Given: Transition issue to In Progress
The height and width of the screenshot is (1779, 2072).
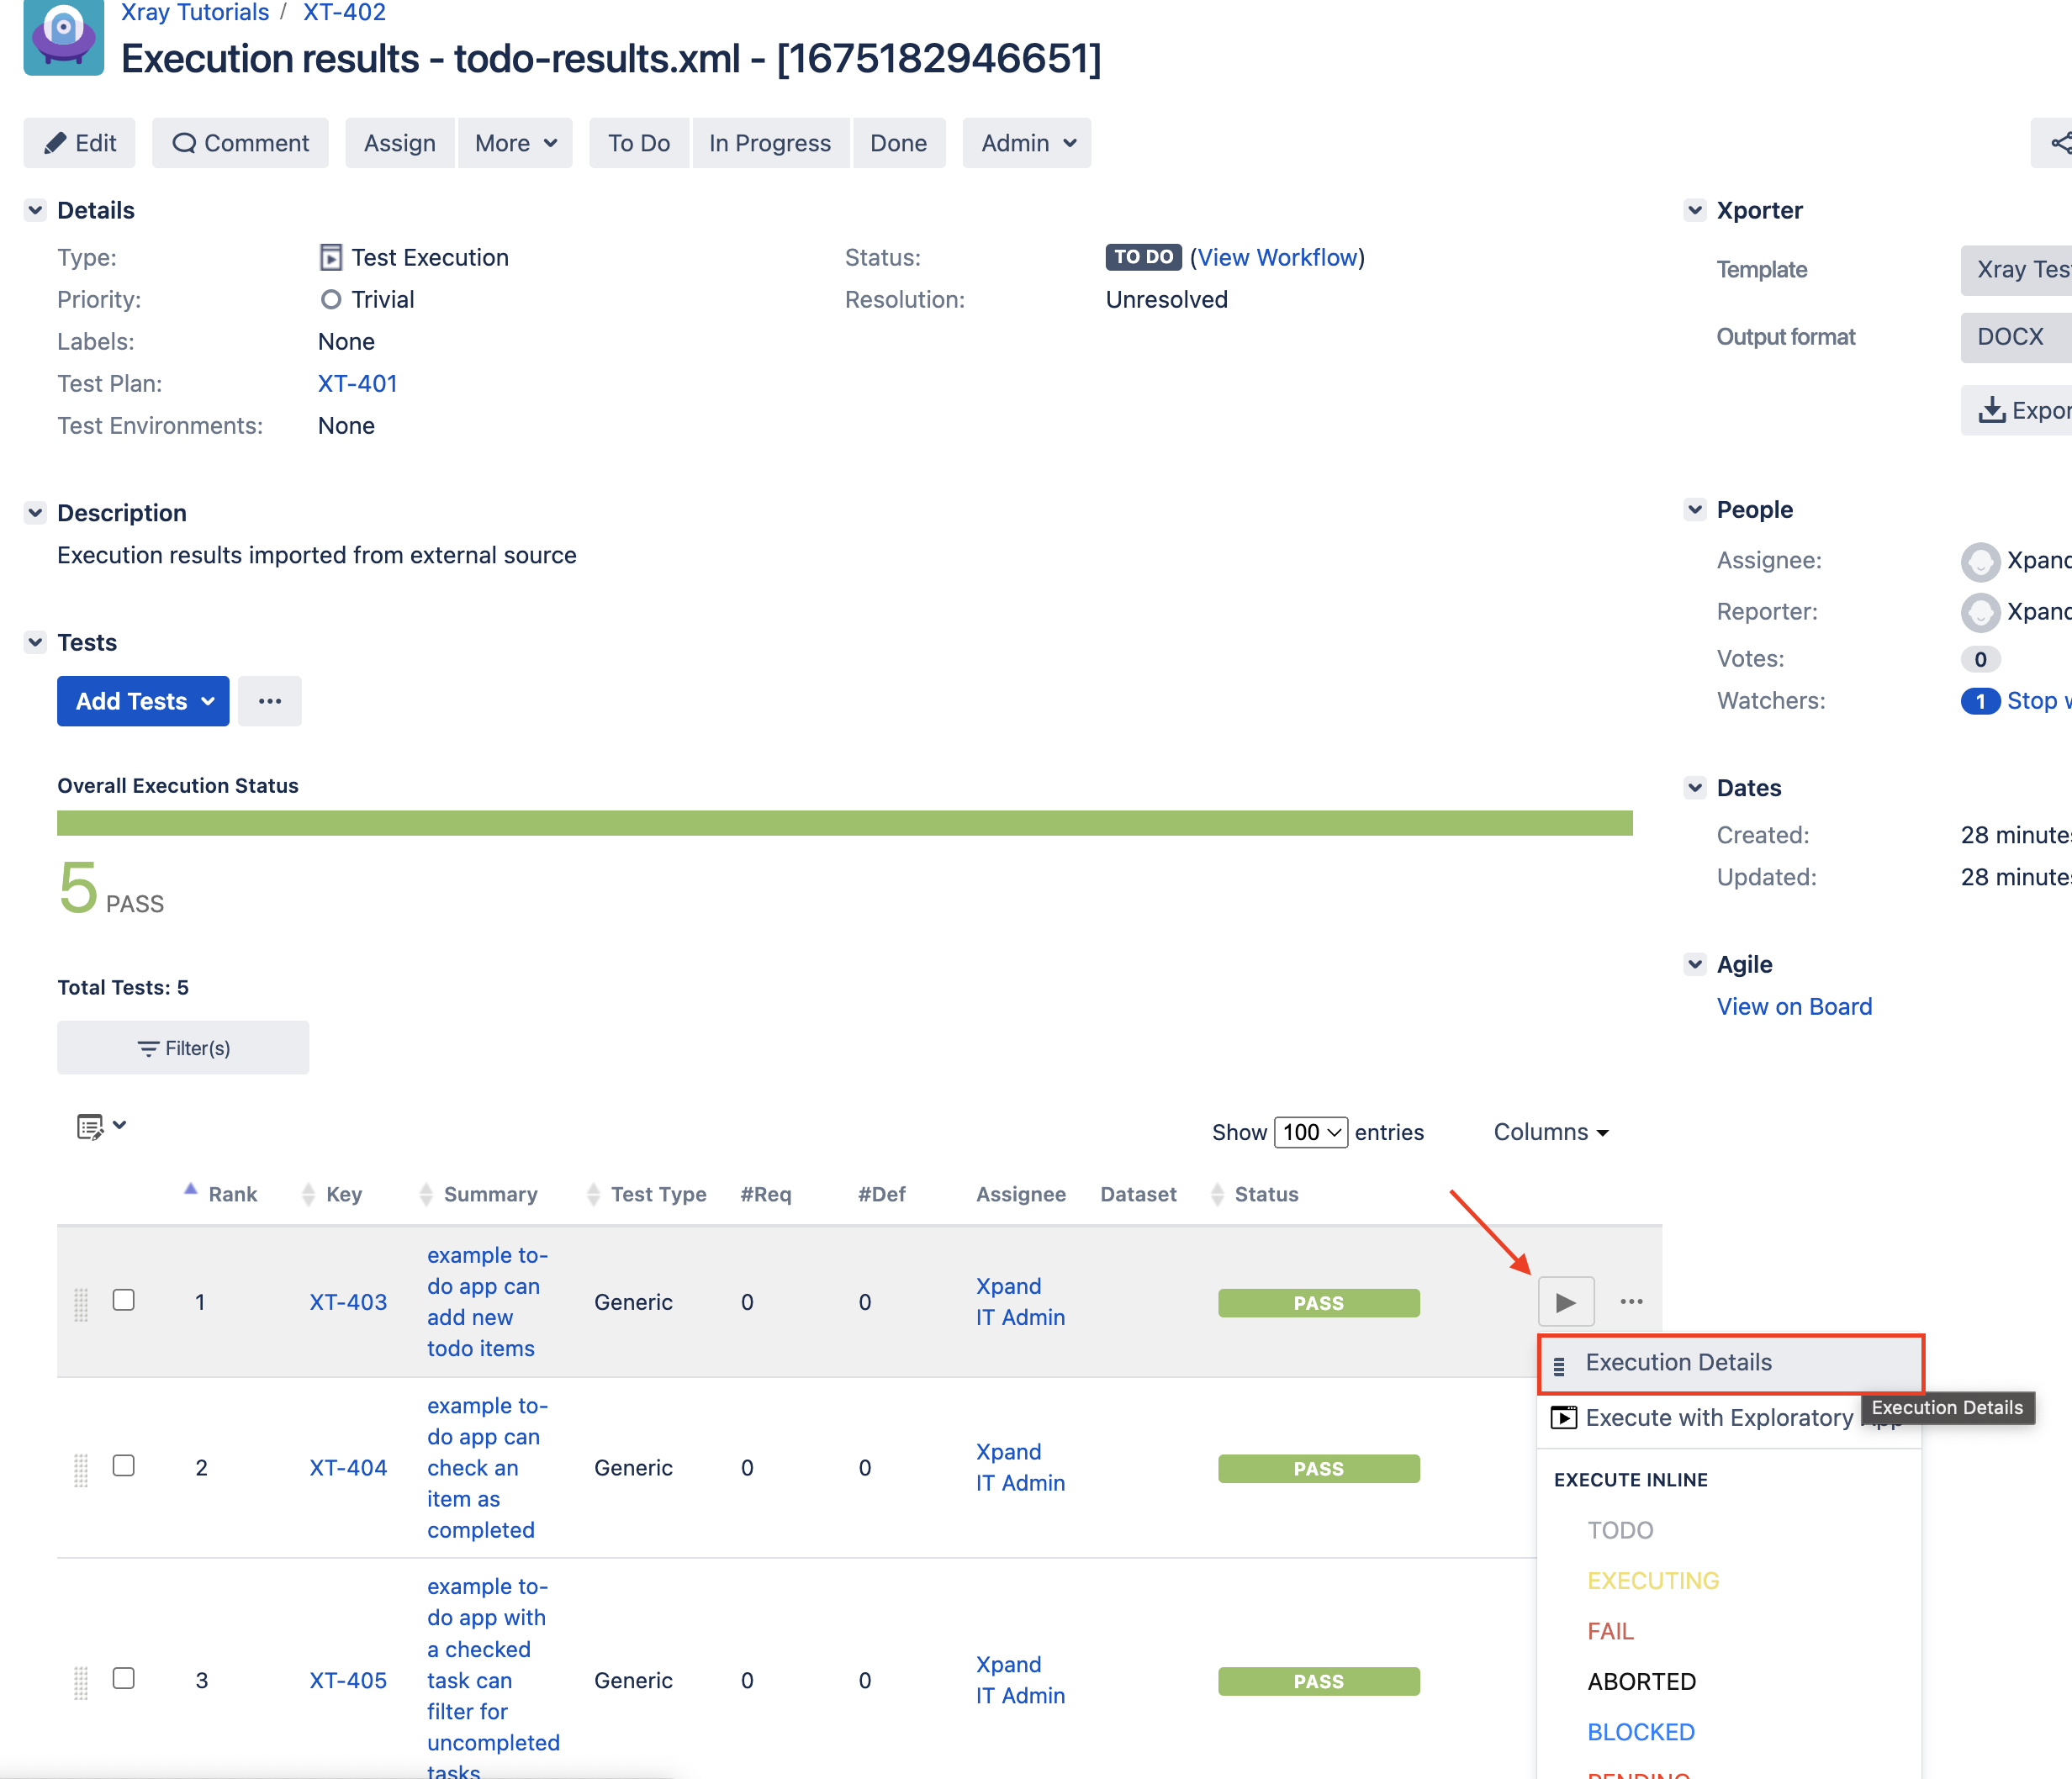Looking at the screenshot, I should click(770, 143).
